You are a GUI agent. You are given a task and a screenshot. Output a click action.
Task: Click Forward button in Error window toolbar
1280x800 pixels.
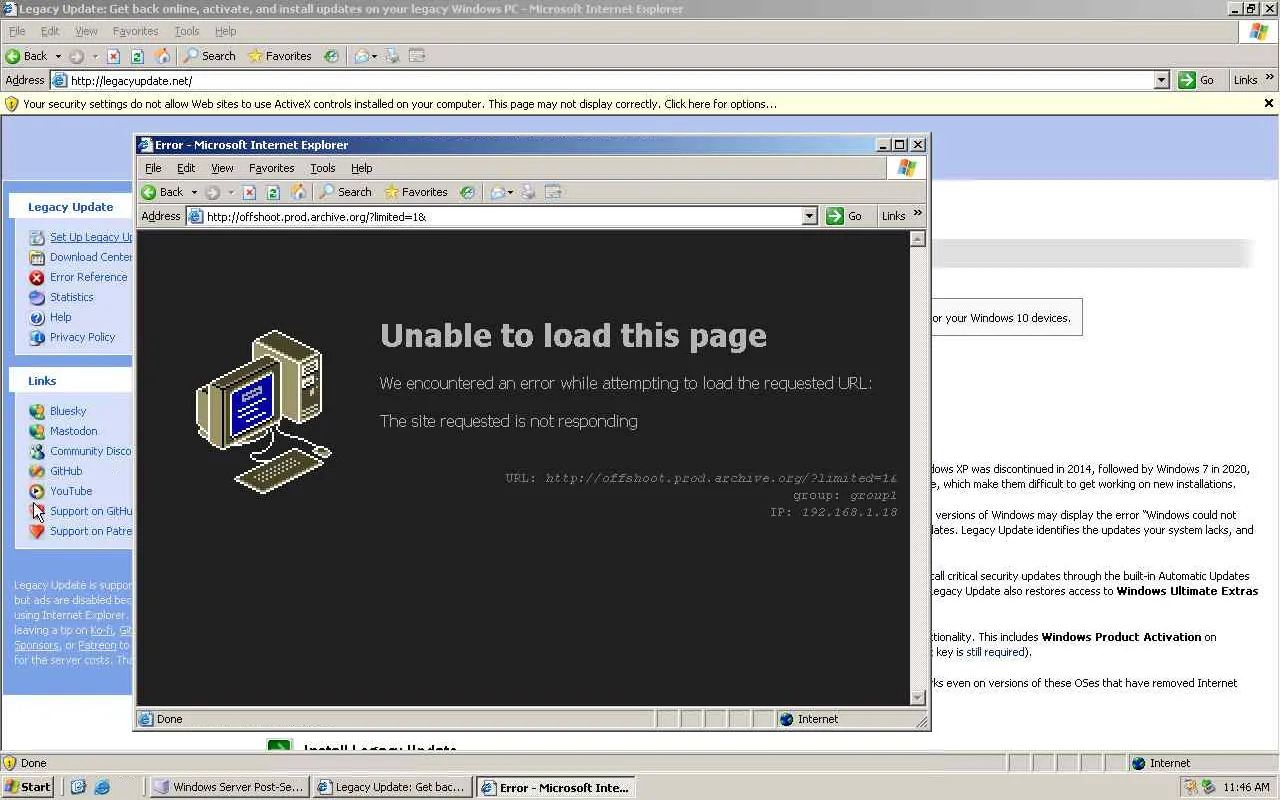(212, 192)
